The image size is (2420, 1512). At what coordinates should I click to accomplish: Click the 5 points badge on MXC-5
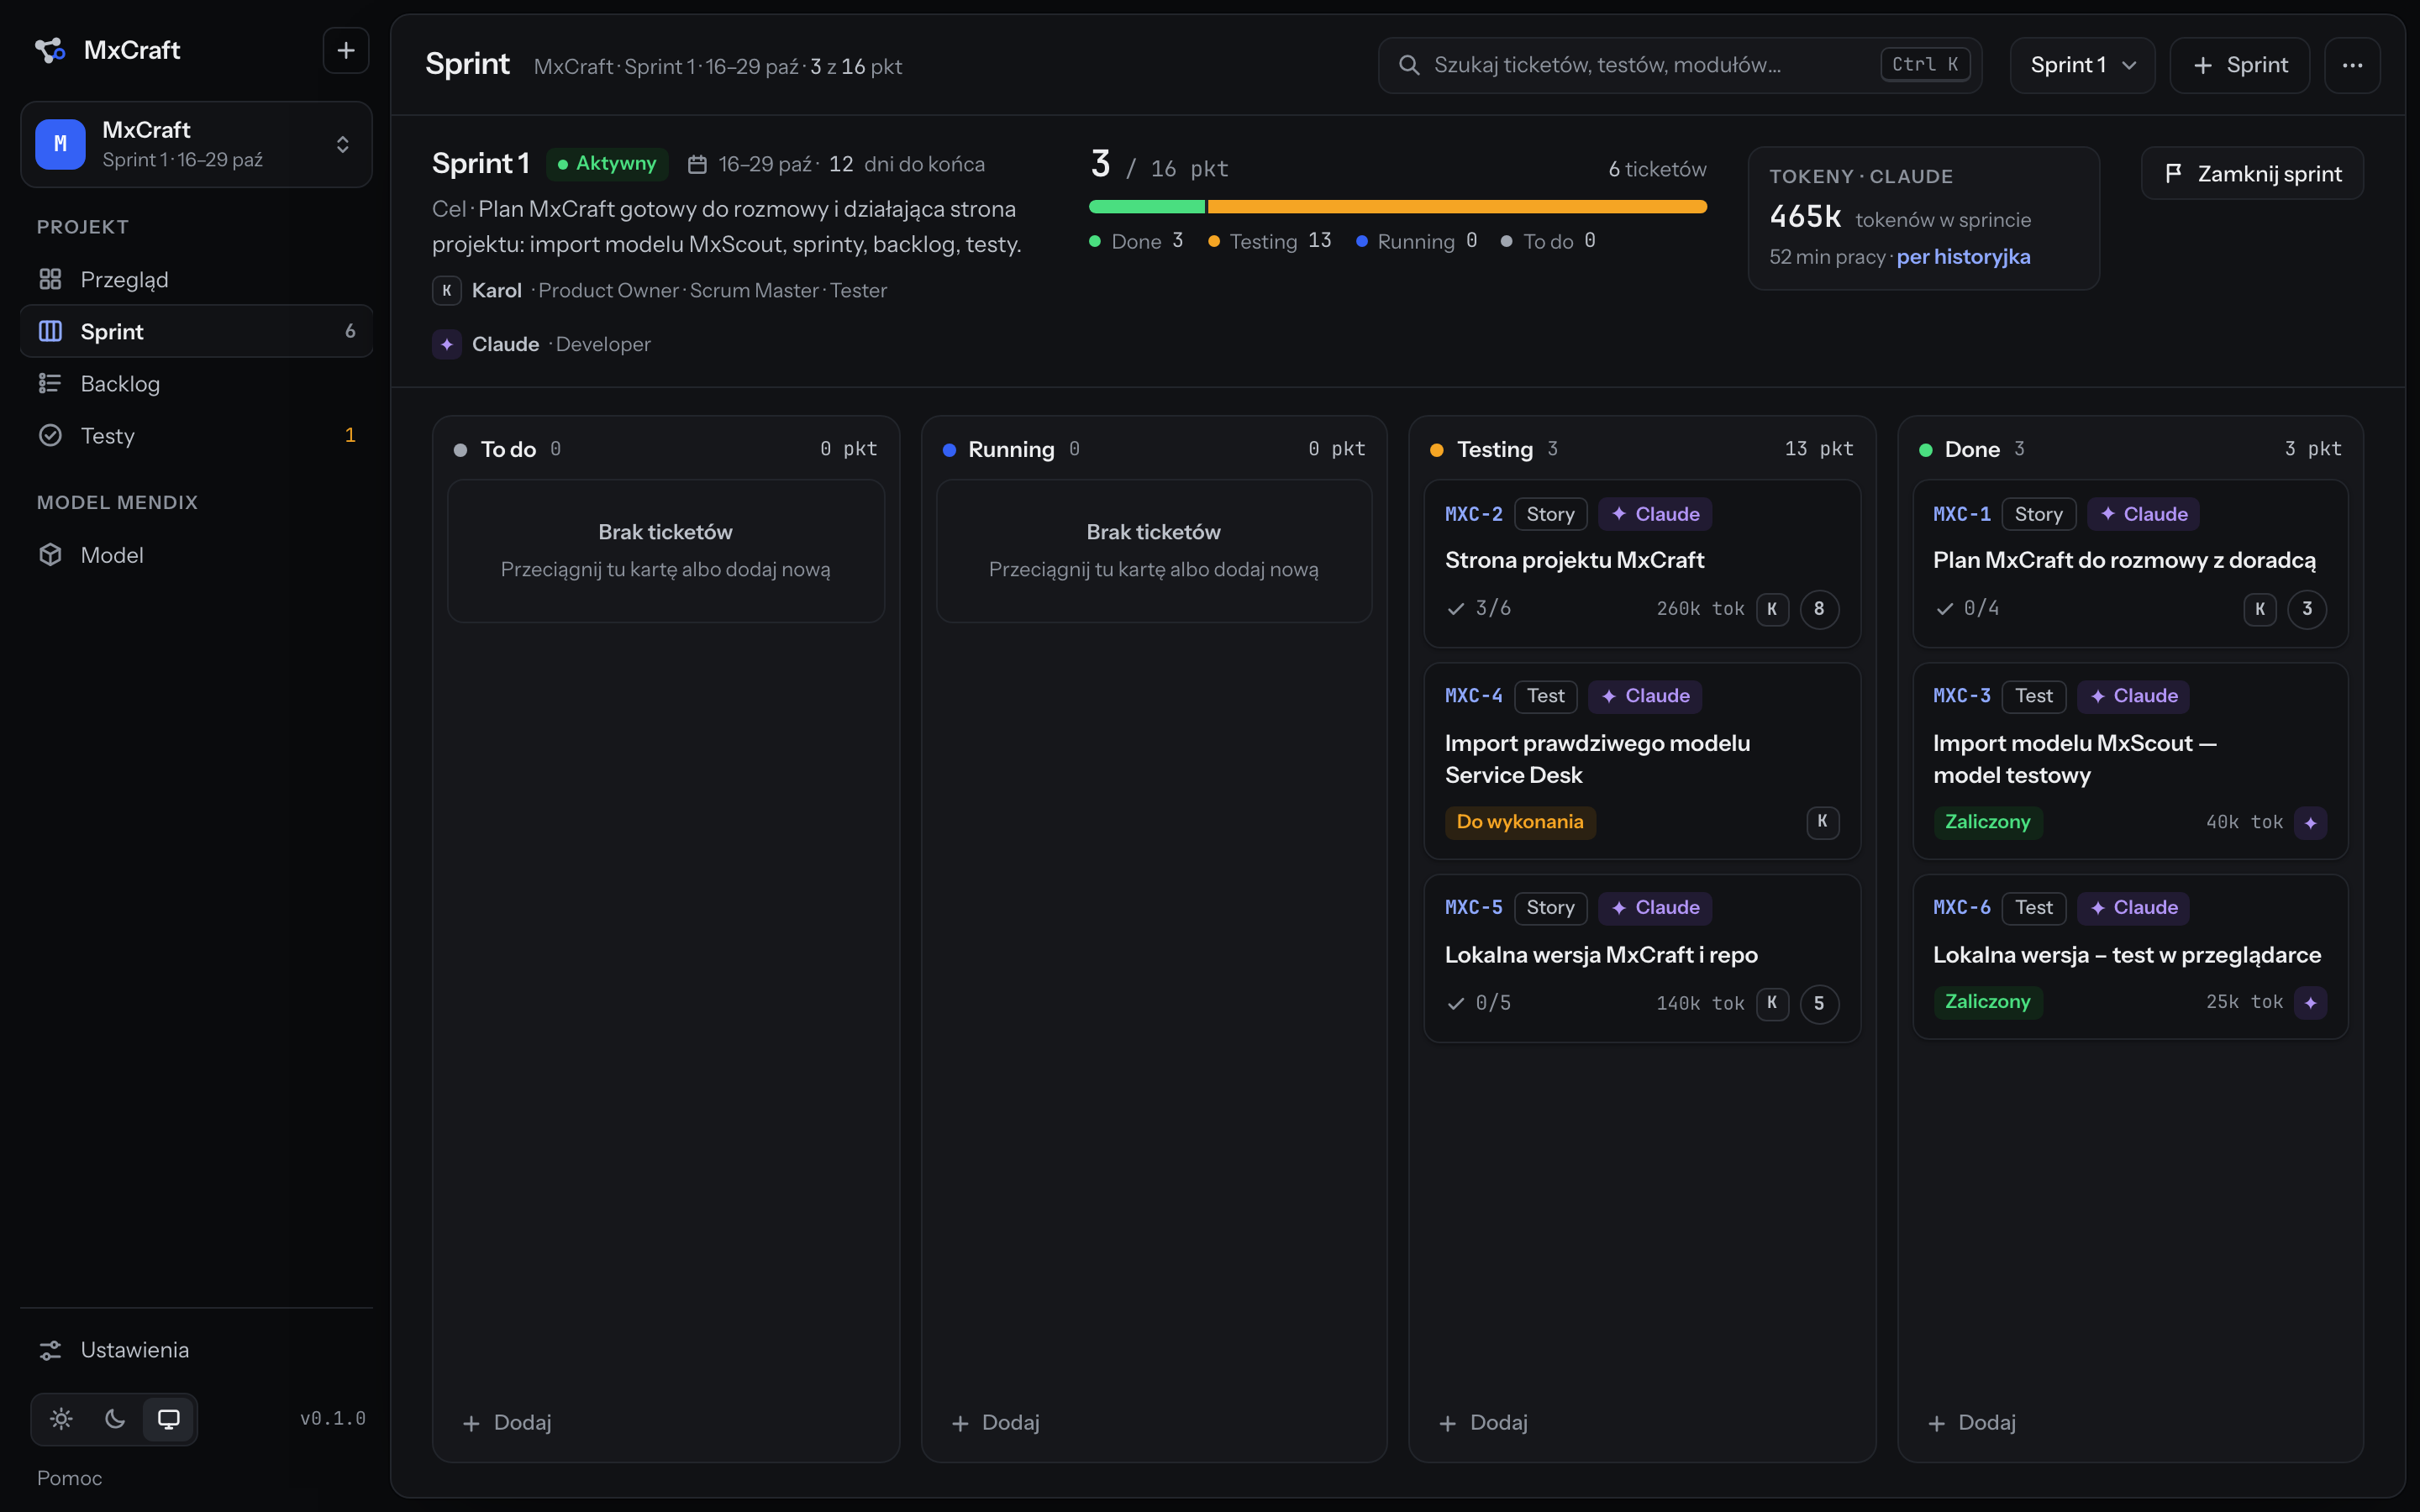[x=1819, y=1003]
